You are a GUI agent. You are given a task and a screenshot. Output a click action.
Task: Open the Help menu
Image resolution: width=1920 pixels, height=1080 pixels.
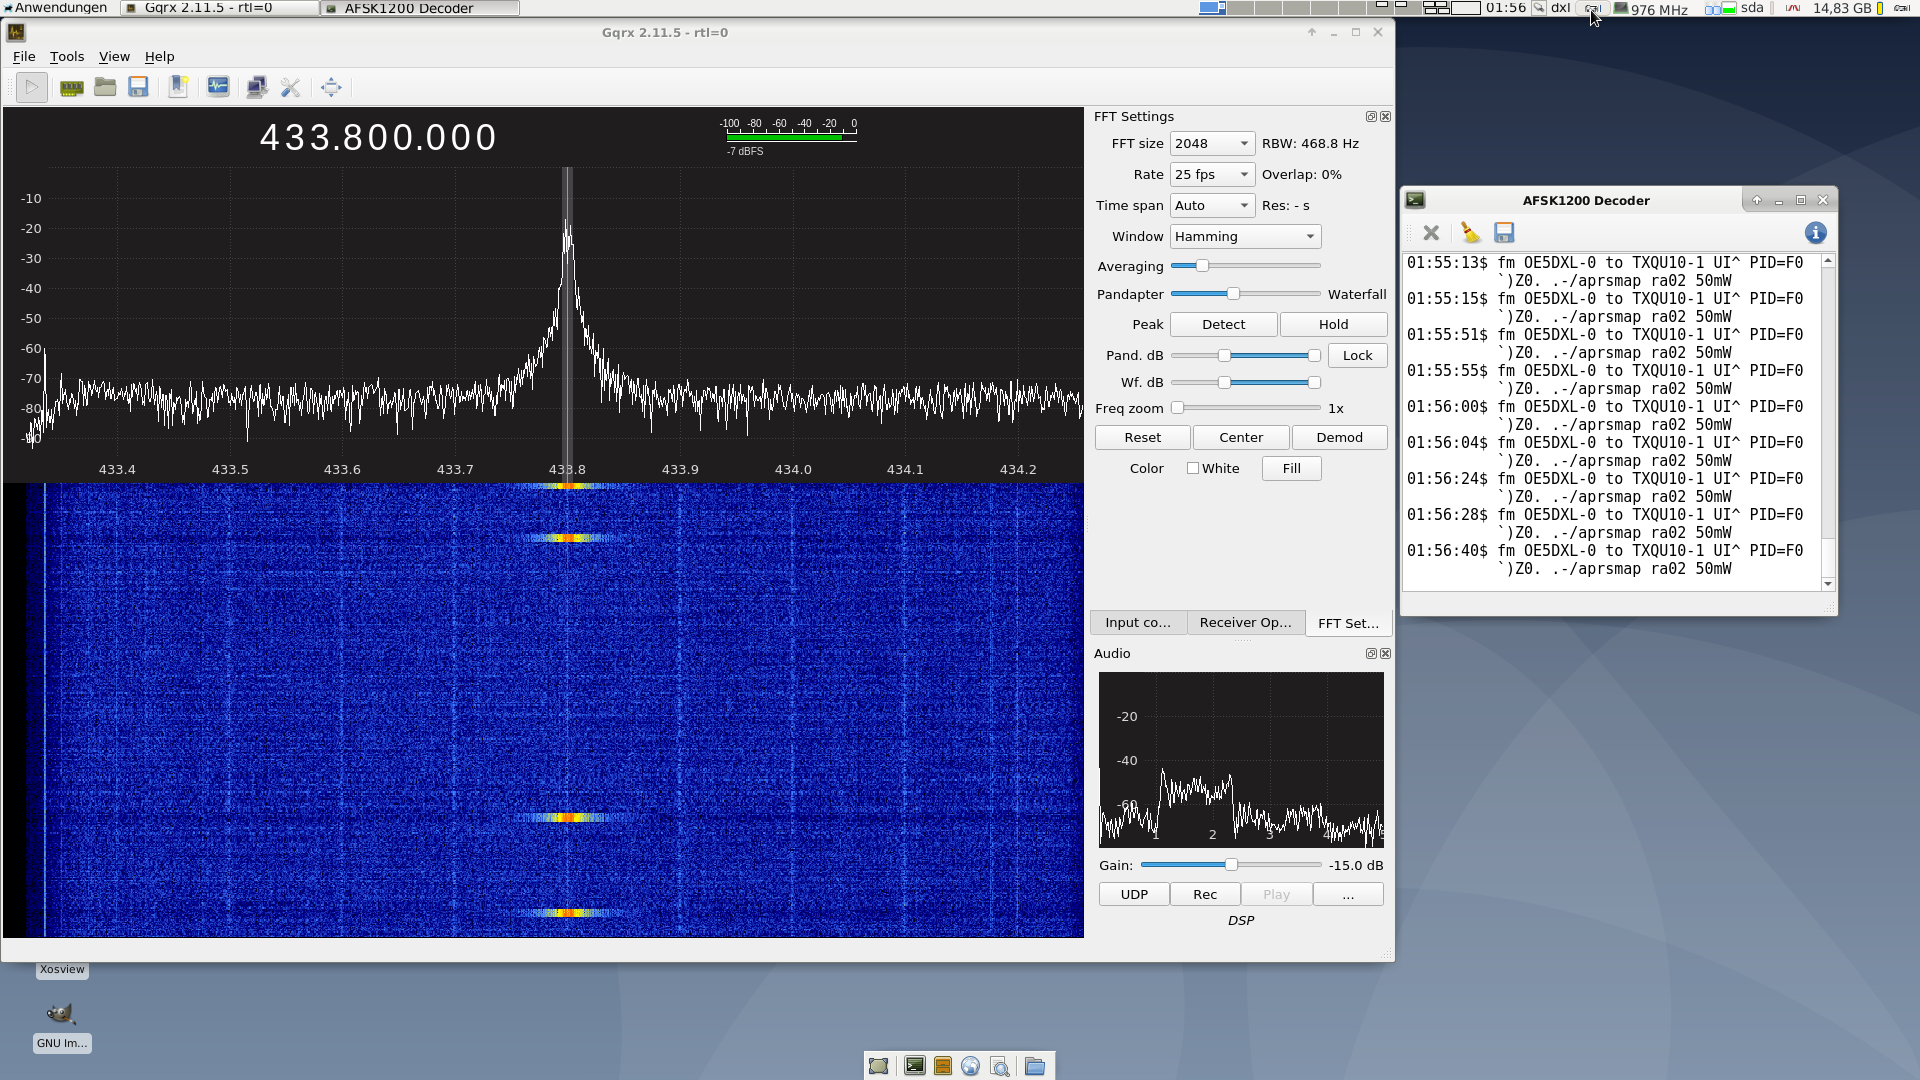pos(160,57)
